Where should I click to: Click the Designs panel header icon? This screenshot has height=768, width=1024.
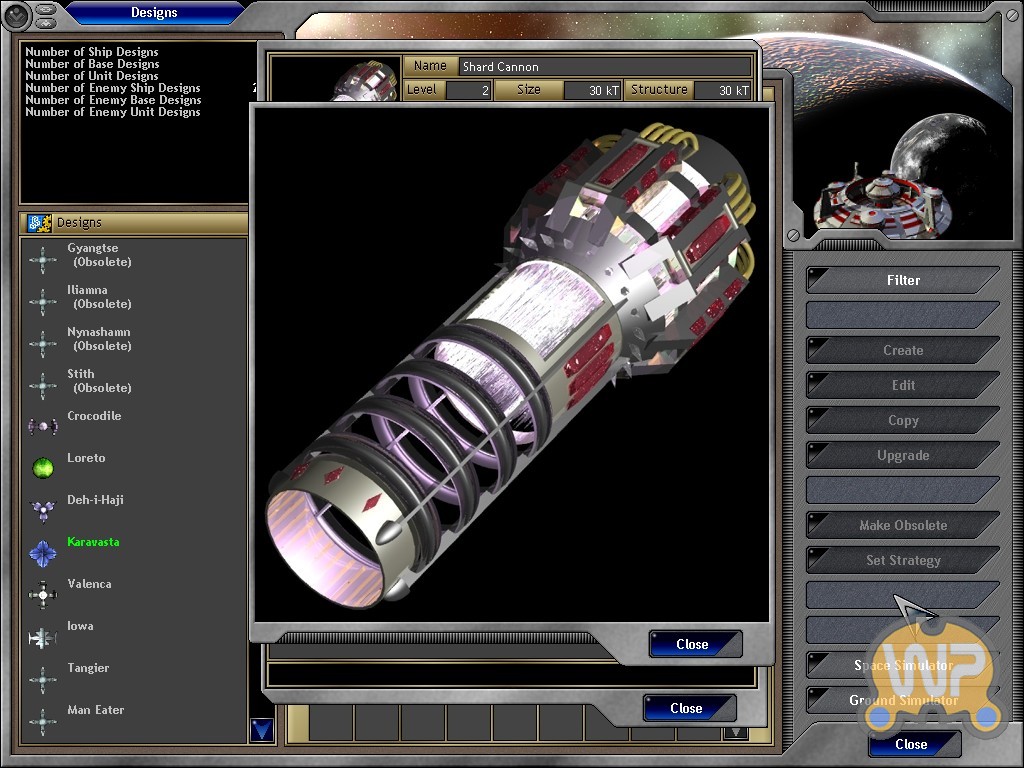click(x=39, y=223)
